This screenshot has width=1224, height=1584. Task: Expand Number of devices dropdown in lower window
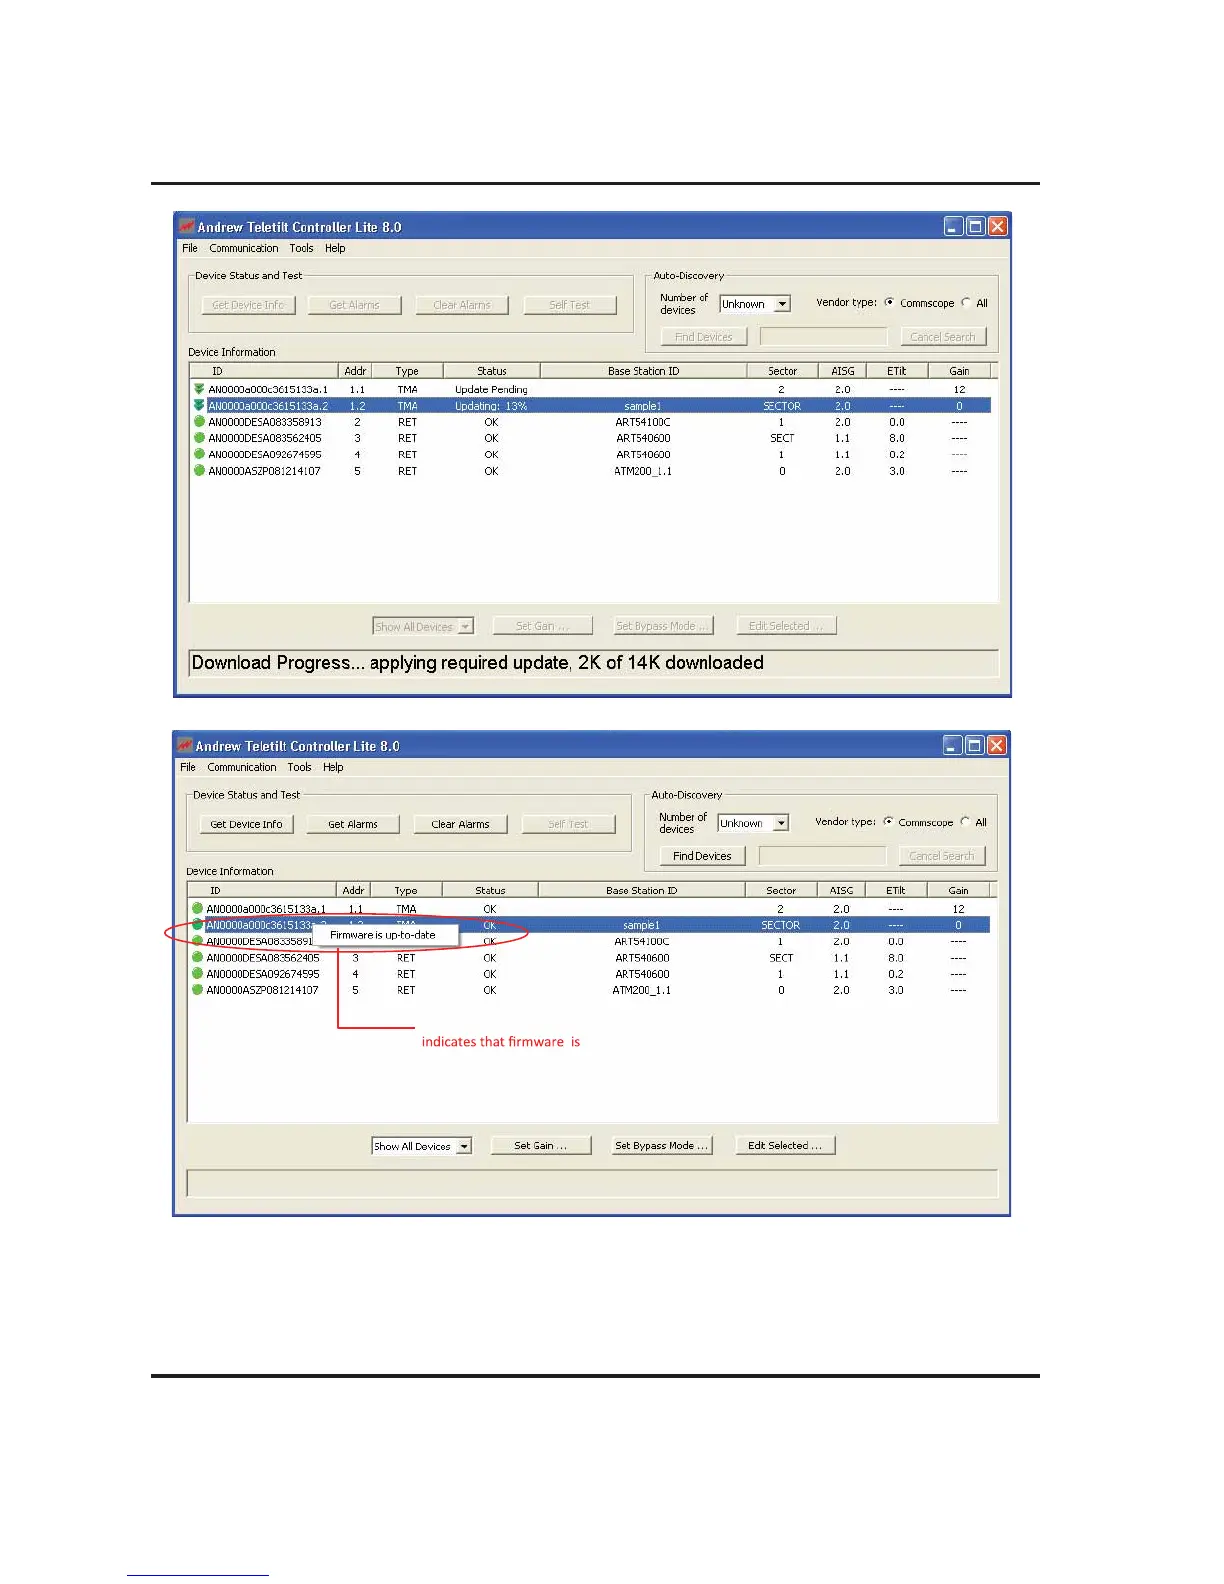pyautogui.click(x=780, y=823)
